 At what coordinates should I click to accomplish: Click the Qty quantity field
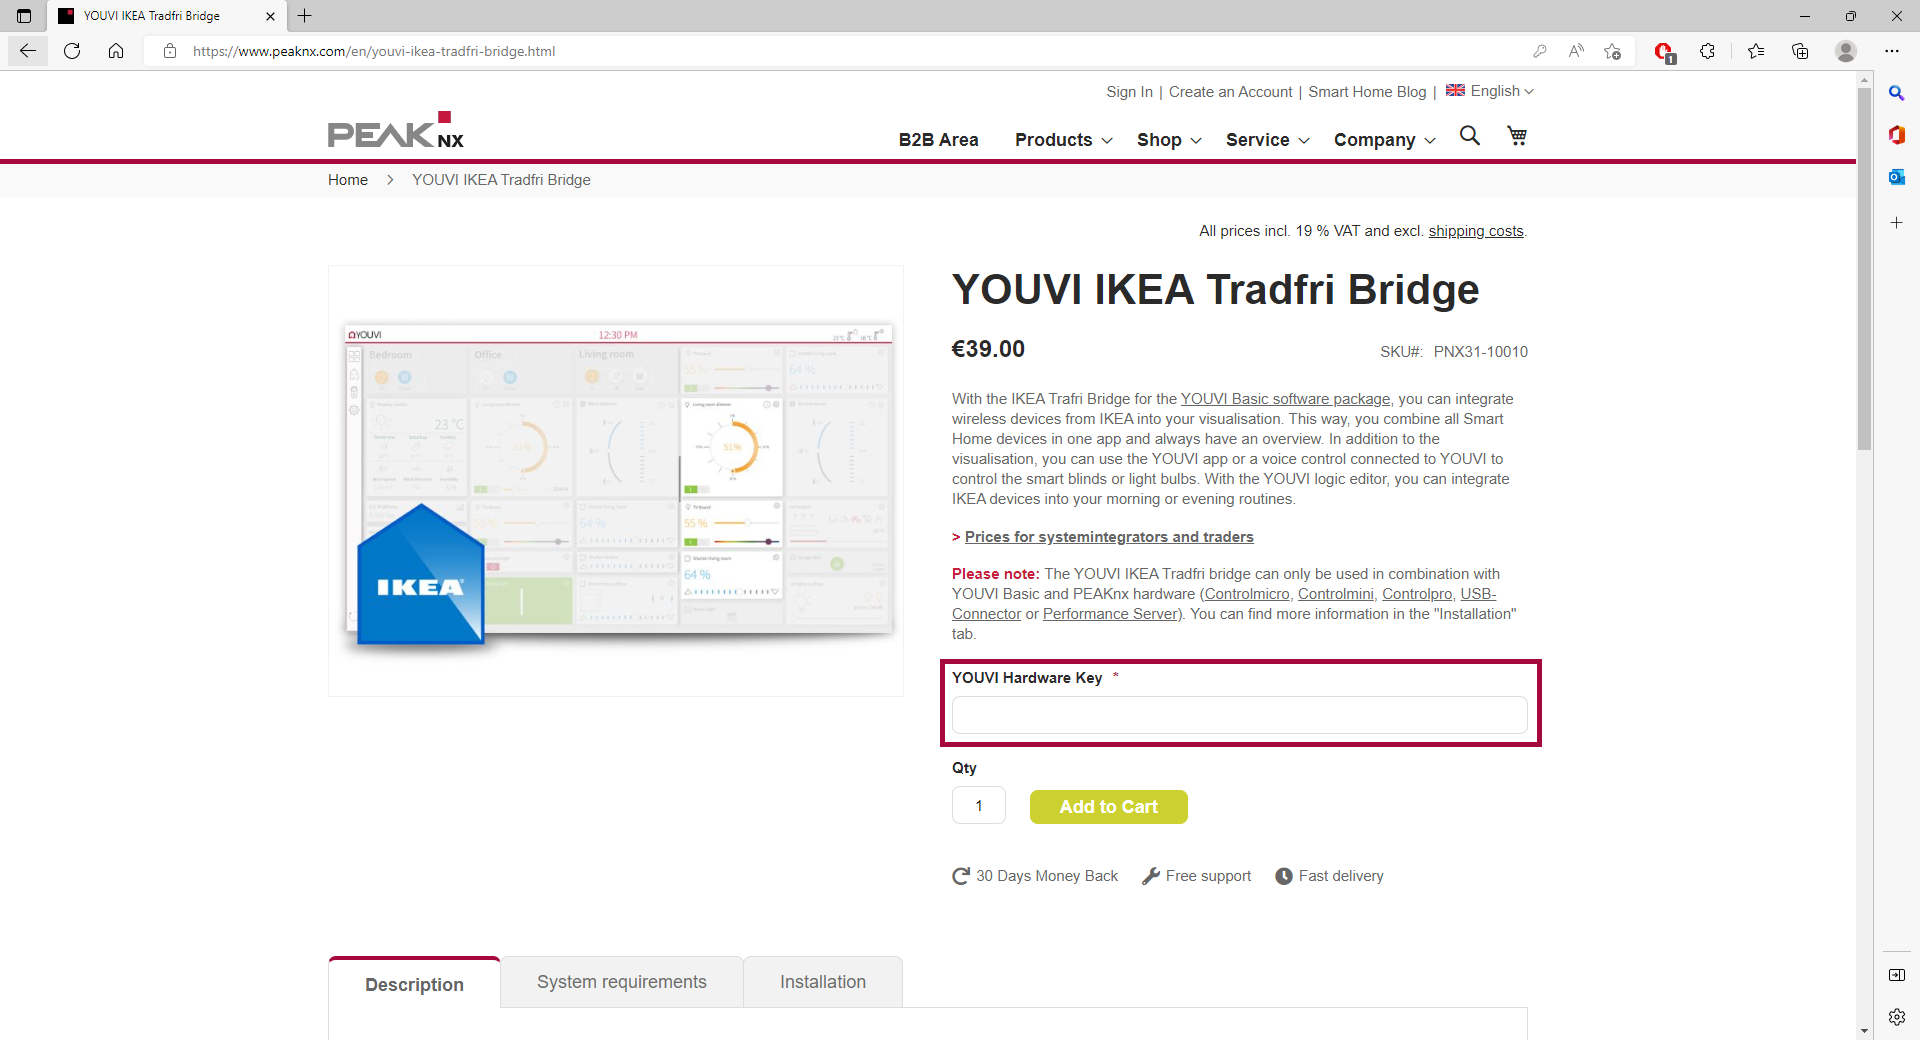click(978, 806)
